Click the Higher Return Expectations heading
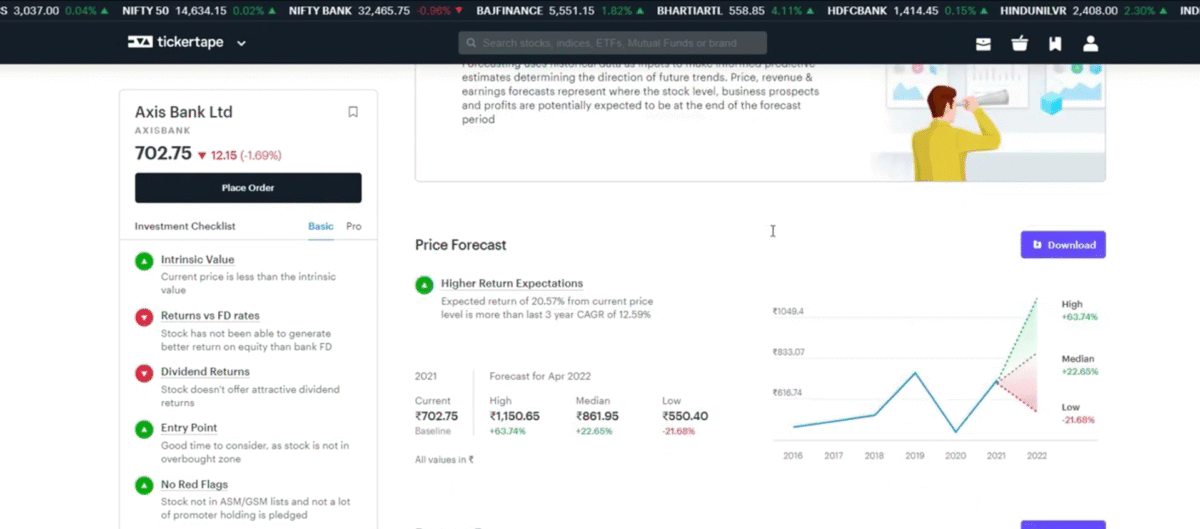 coord(512,284)
